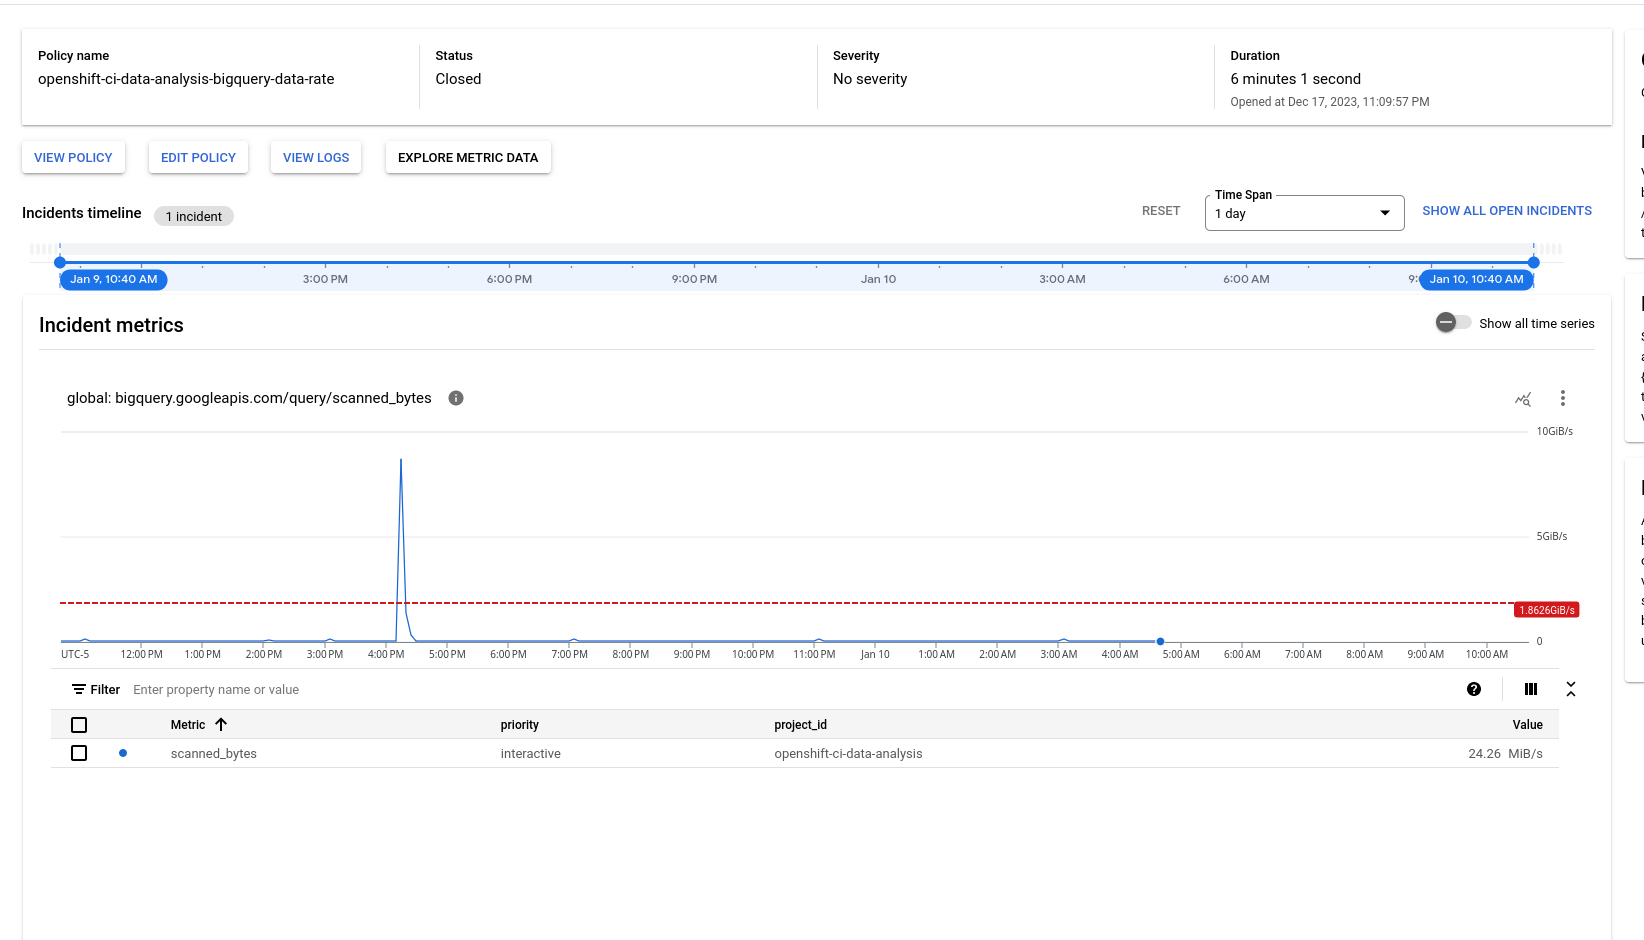Click the priority column header
The height and width of the screenshot is (940, 1644).
point(519,725)
